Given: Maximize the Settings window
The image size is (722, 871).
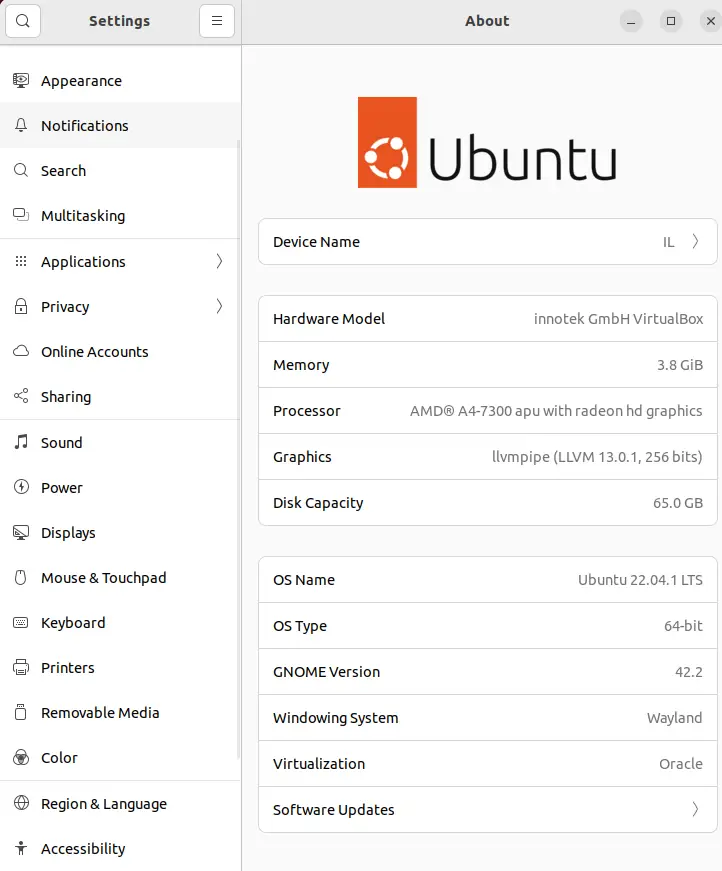Looking at the screenshot, I should [x=671, y=21].
